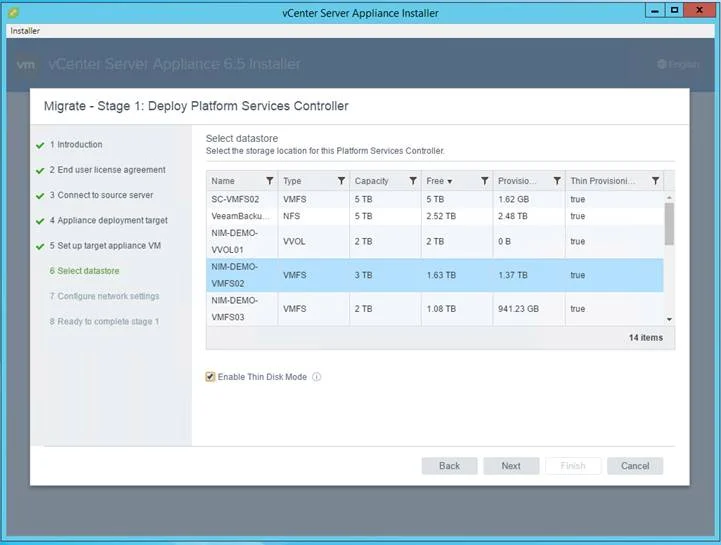Click the scrollbar down arrow in datastore table
This screenshot has height=545, width=721.
[670, 319]
